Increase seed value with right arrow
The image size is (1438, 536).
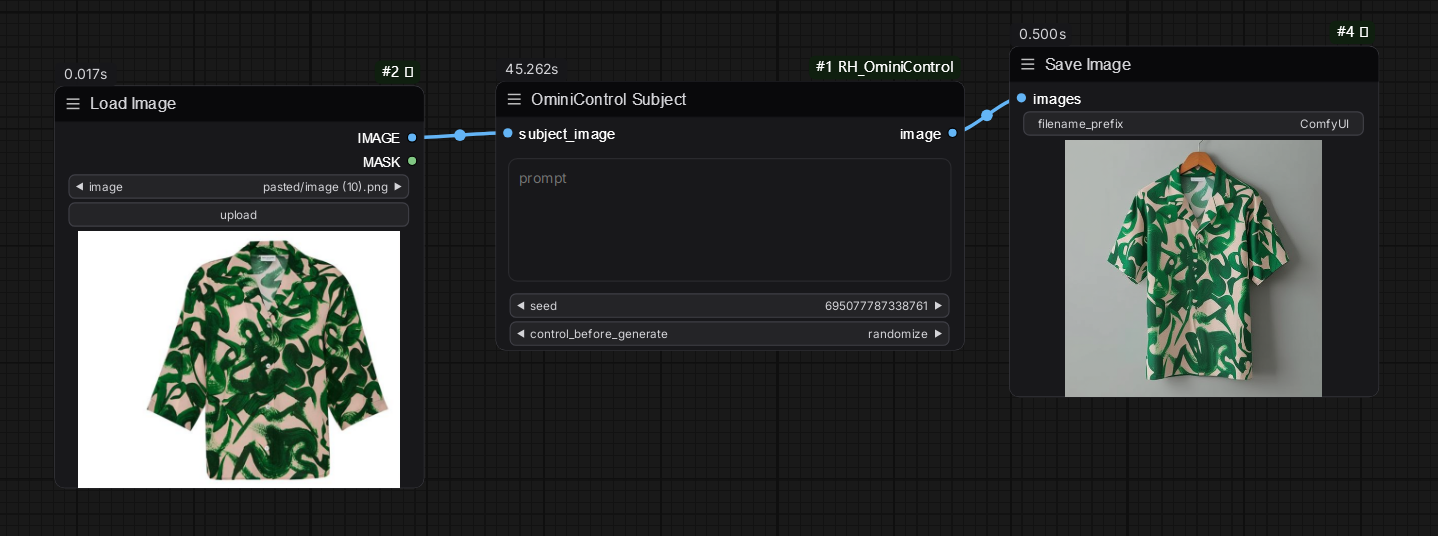pyautogui.click(x=938, y=306)
